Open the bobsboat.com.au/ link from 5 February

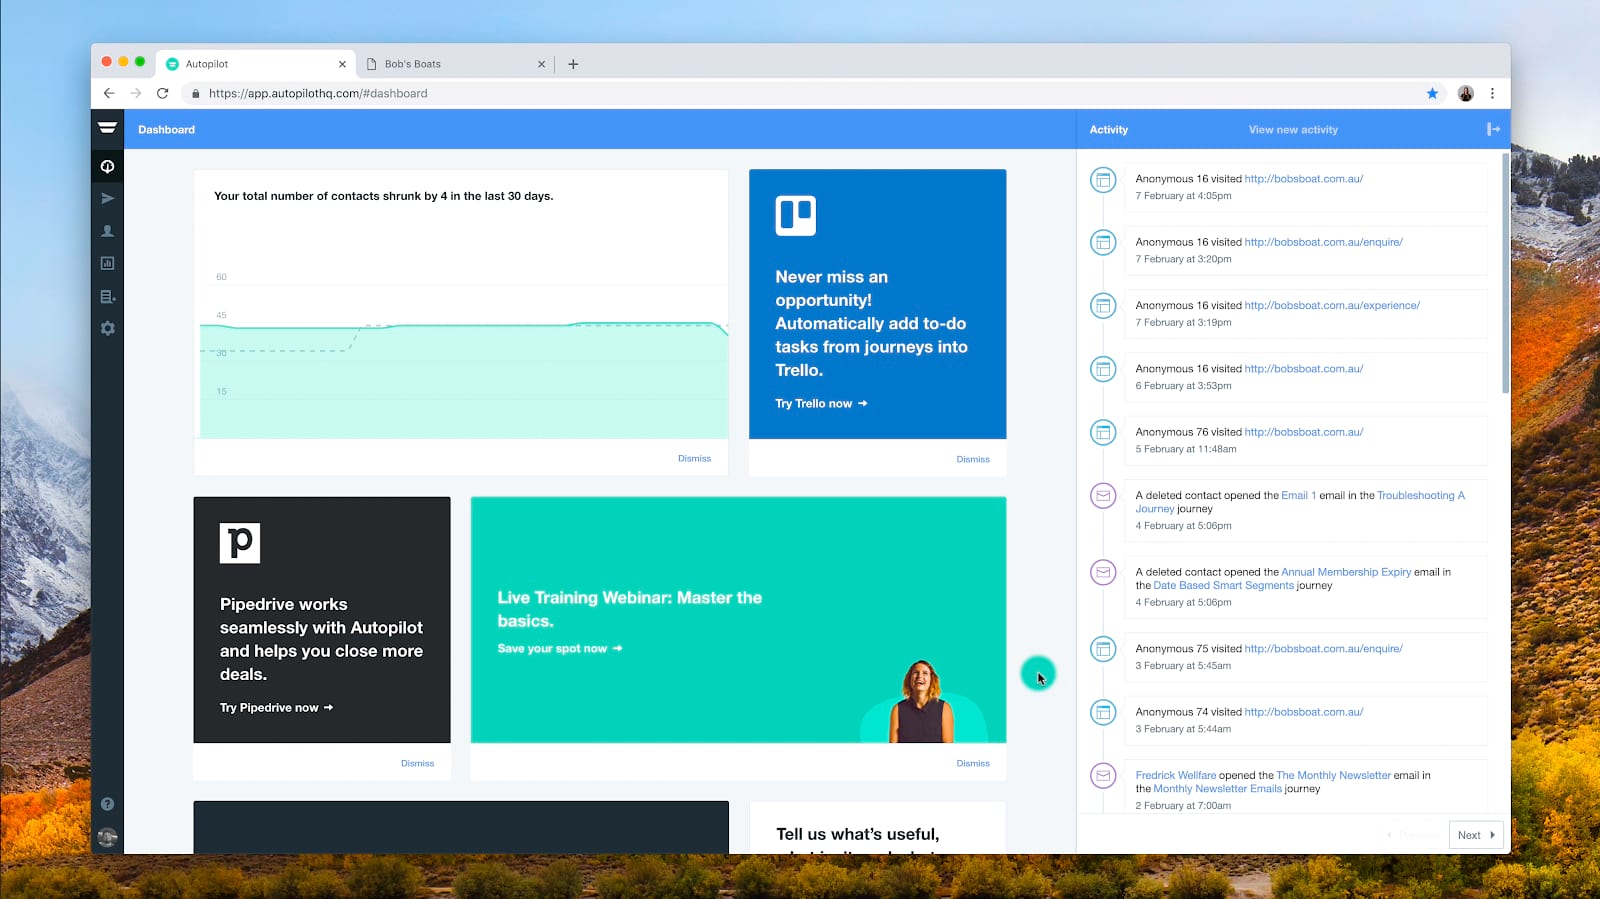point(1303,432)
